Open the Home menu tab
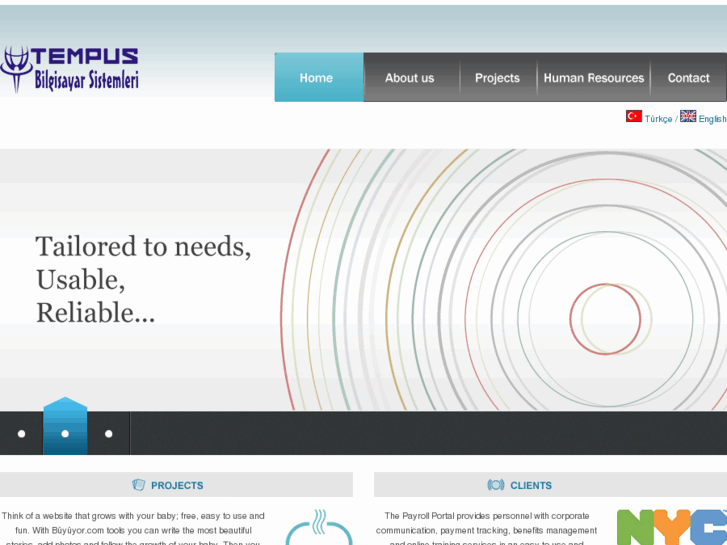727x545 pixels. tap(319, 77)
